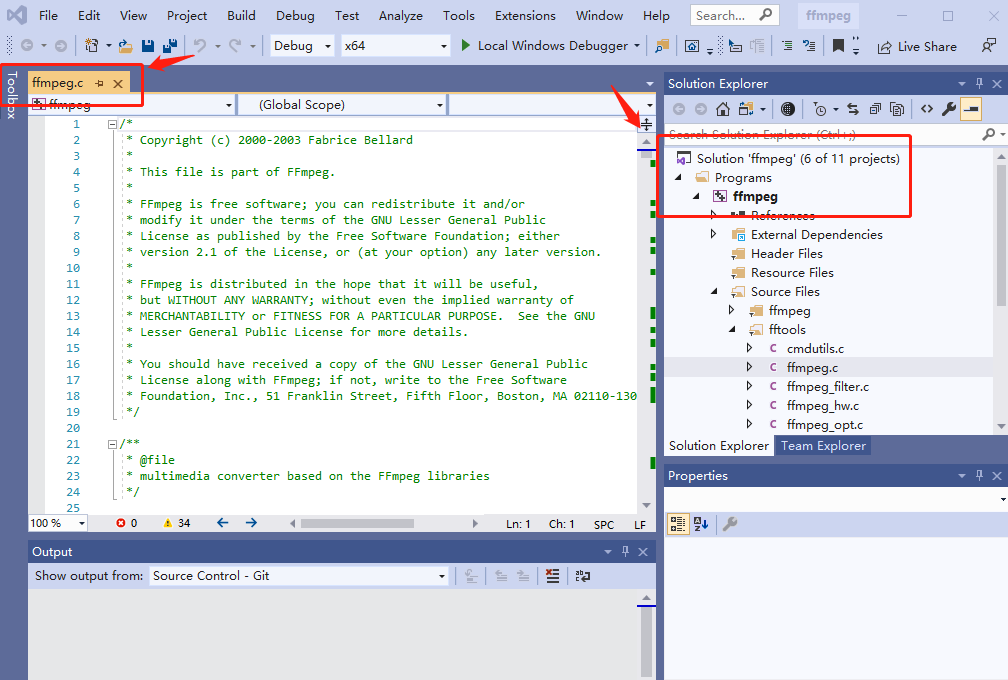Viewport: 1008px width, 680px height.
Task: Open the Show output from dropdown
Action: point(299,576)
